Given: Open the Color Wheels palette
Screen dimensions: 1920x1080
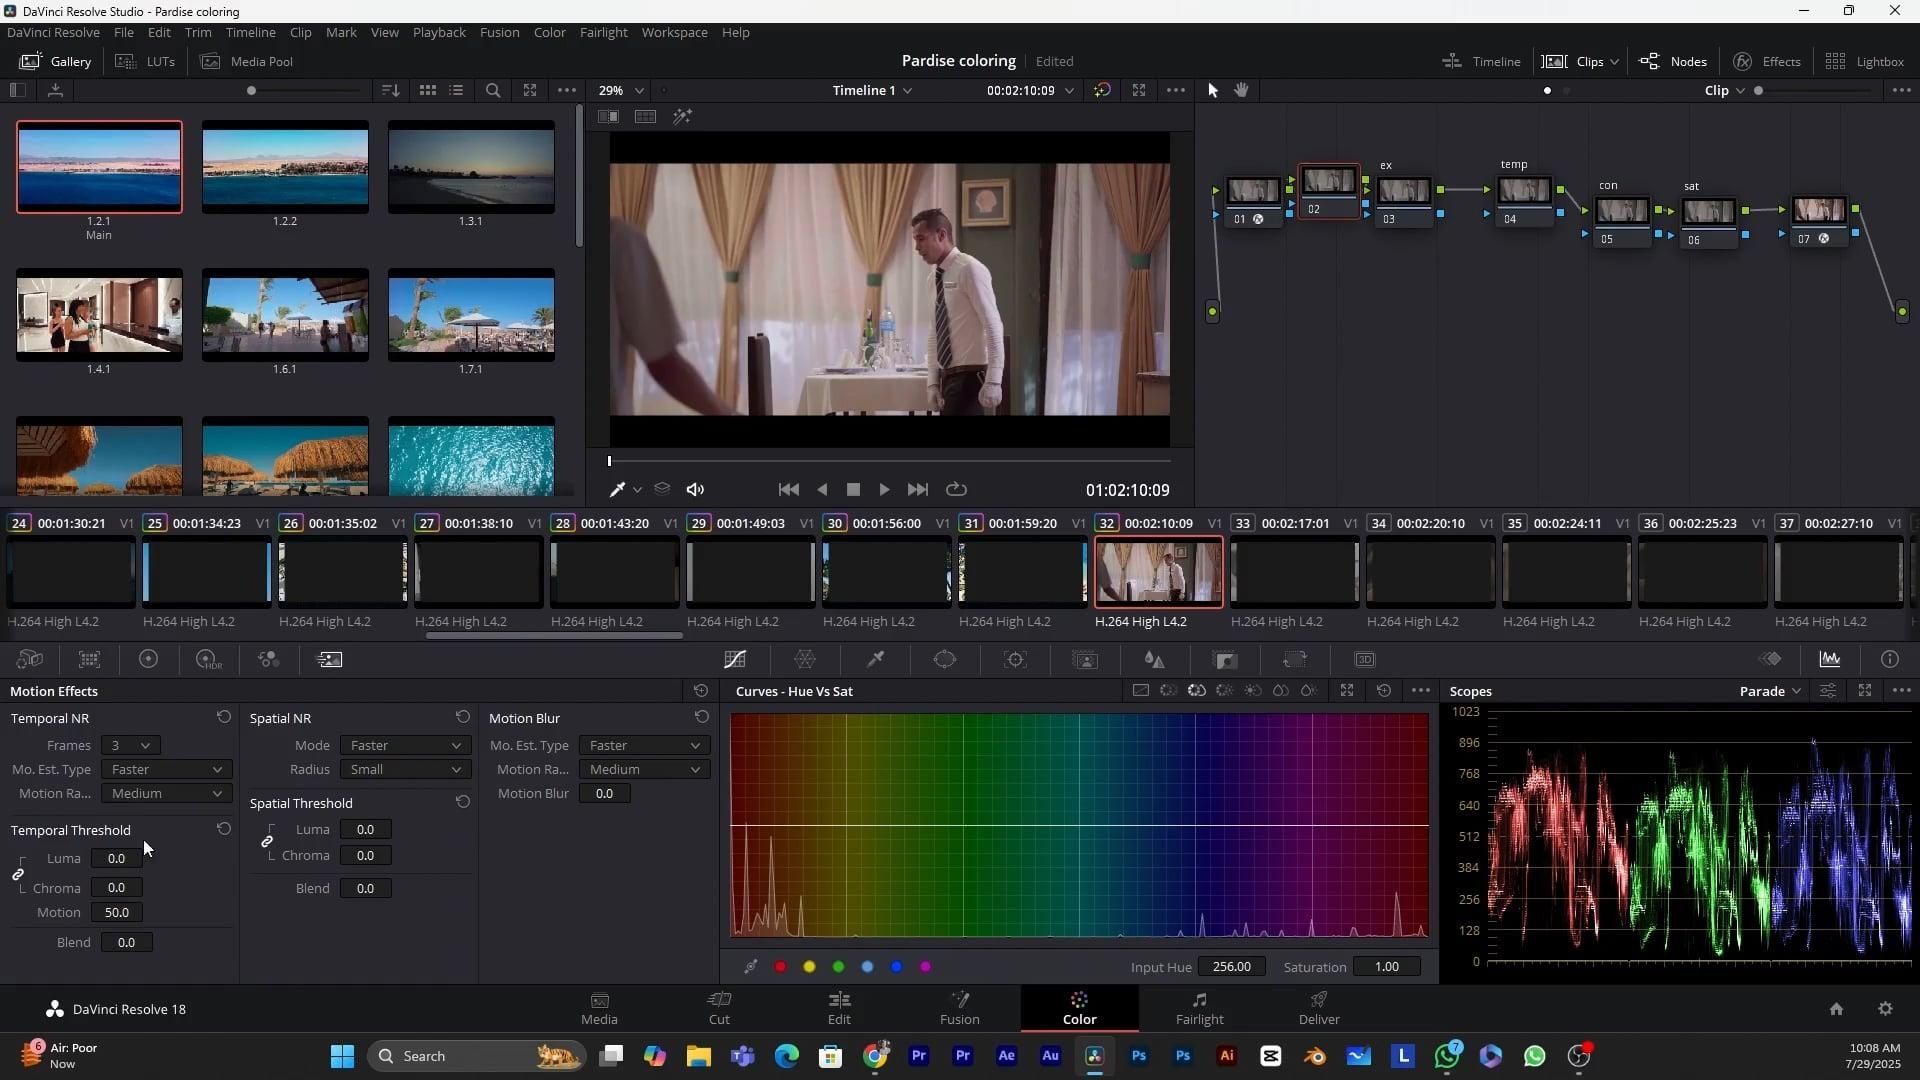Looking at the screenshot, I should pyautogui.click(x=148, y=660).
